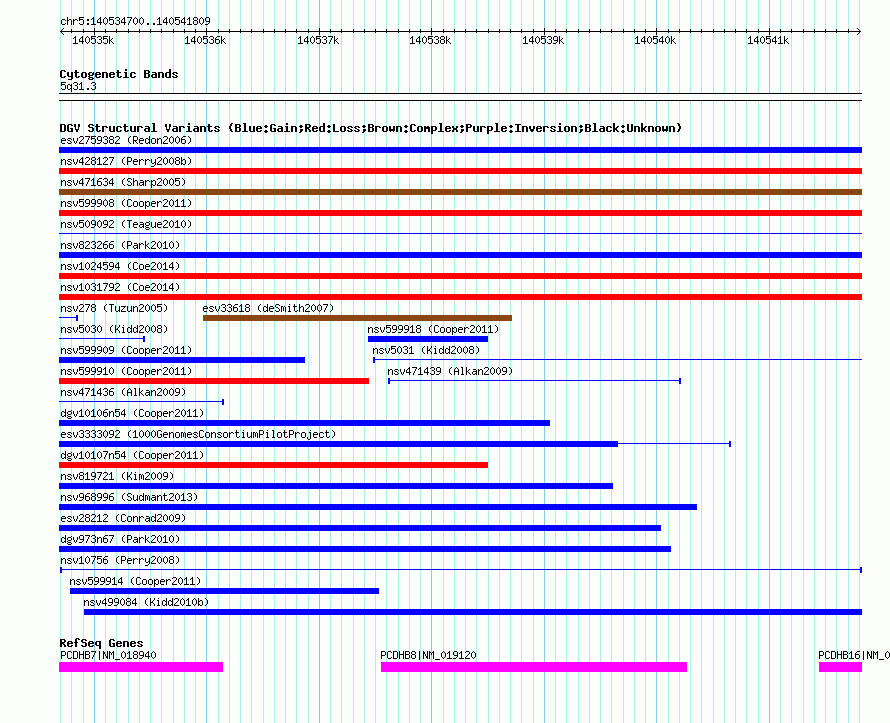
Task: Click the PCDHB7|NM_018940 gene bar
Action: 141,667
